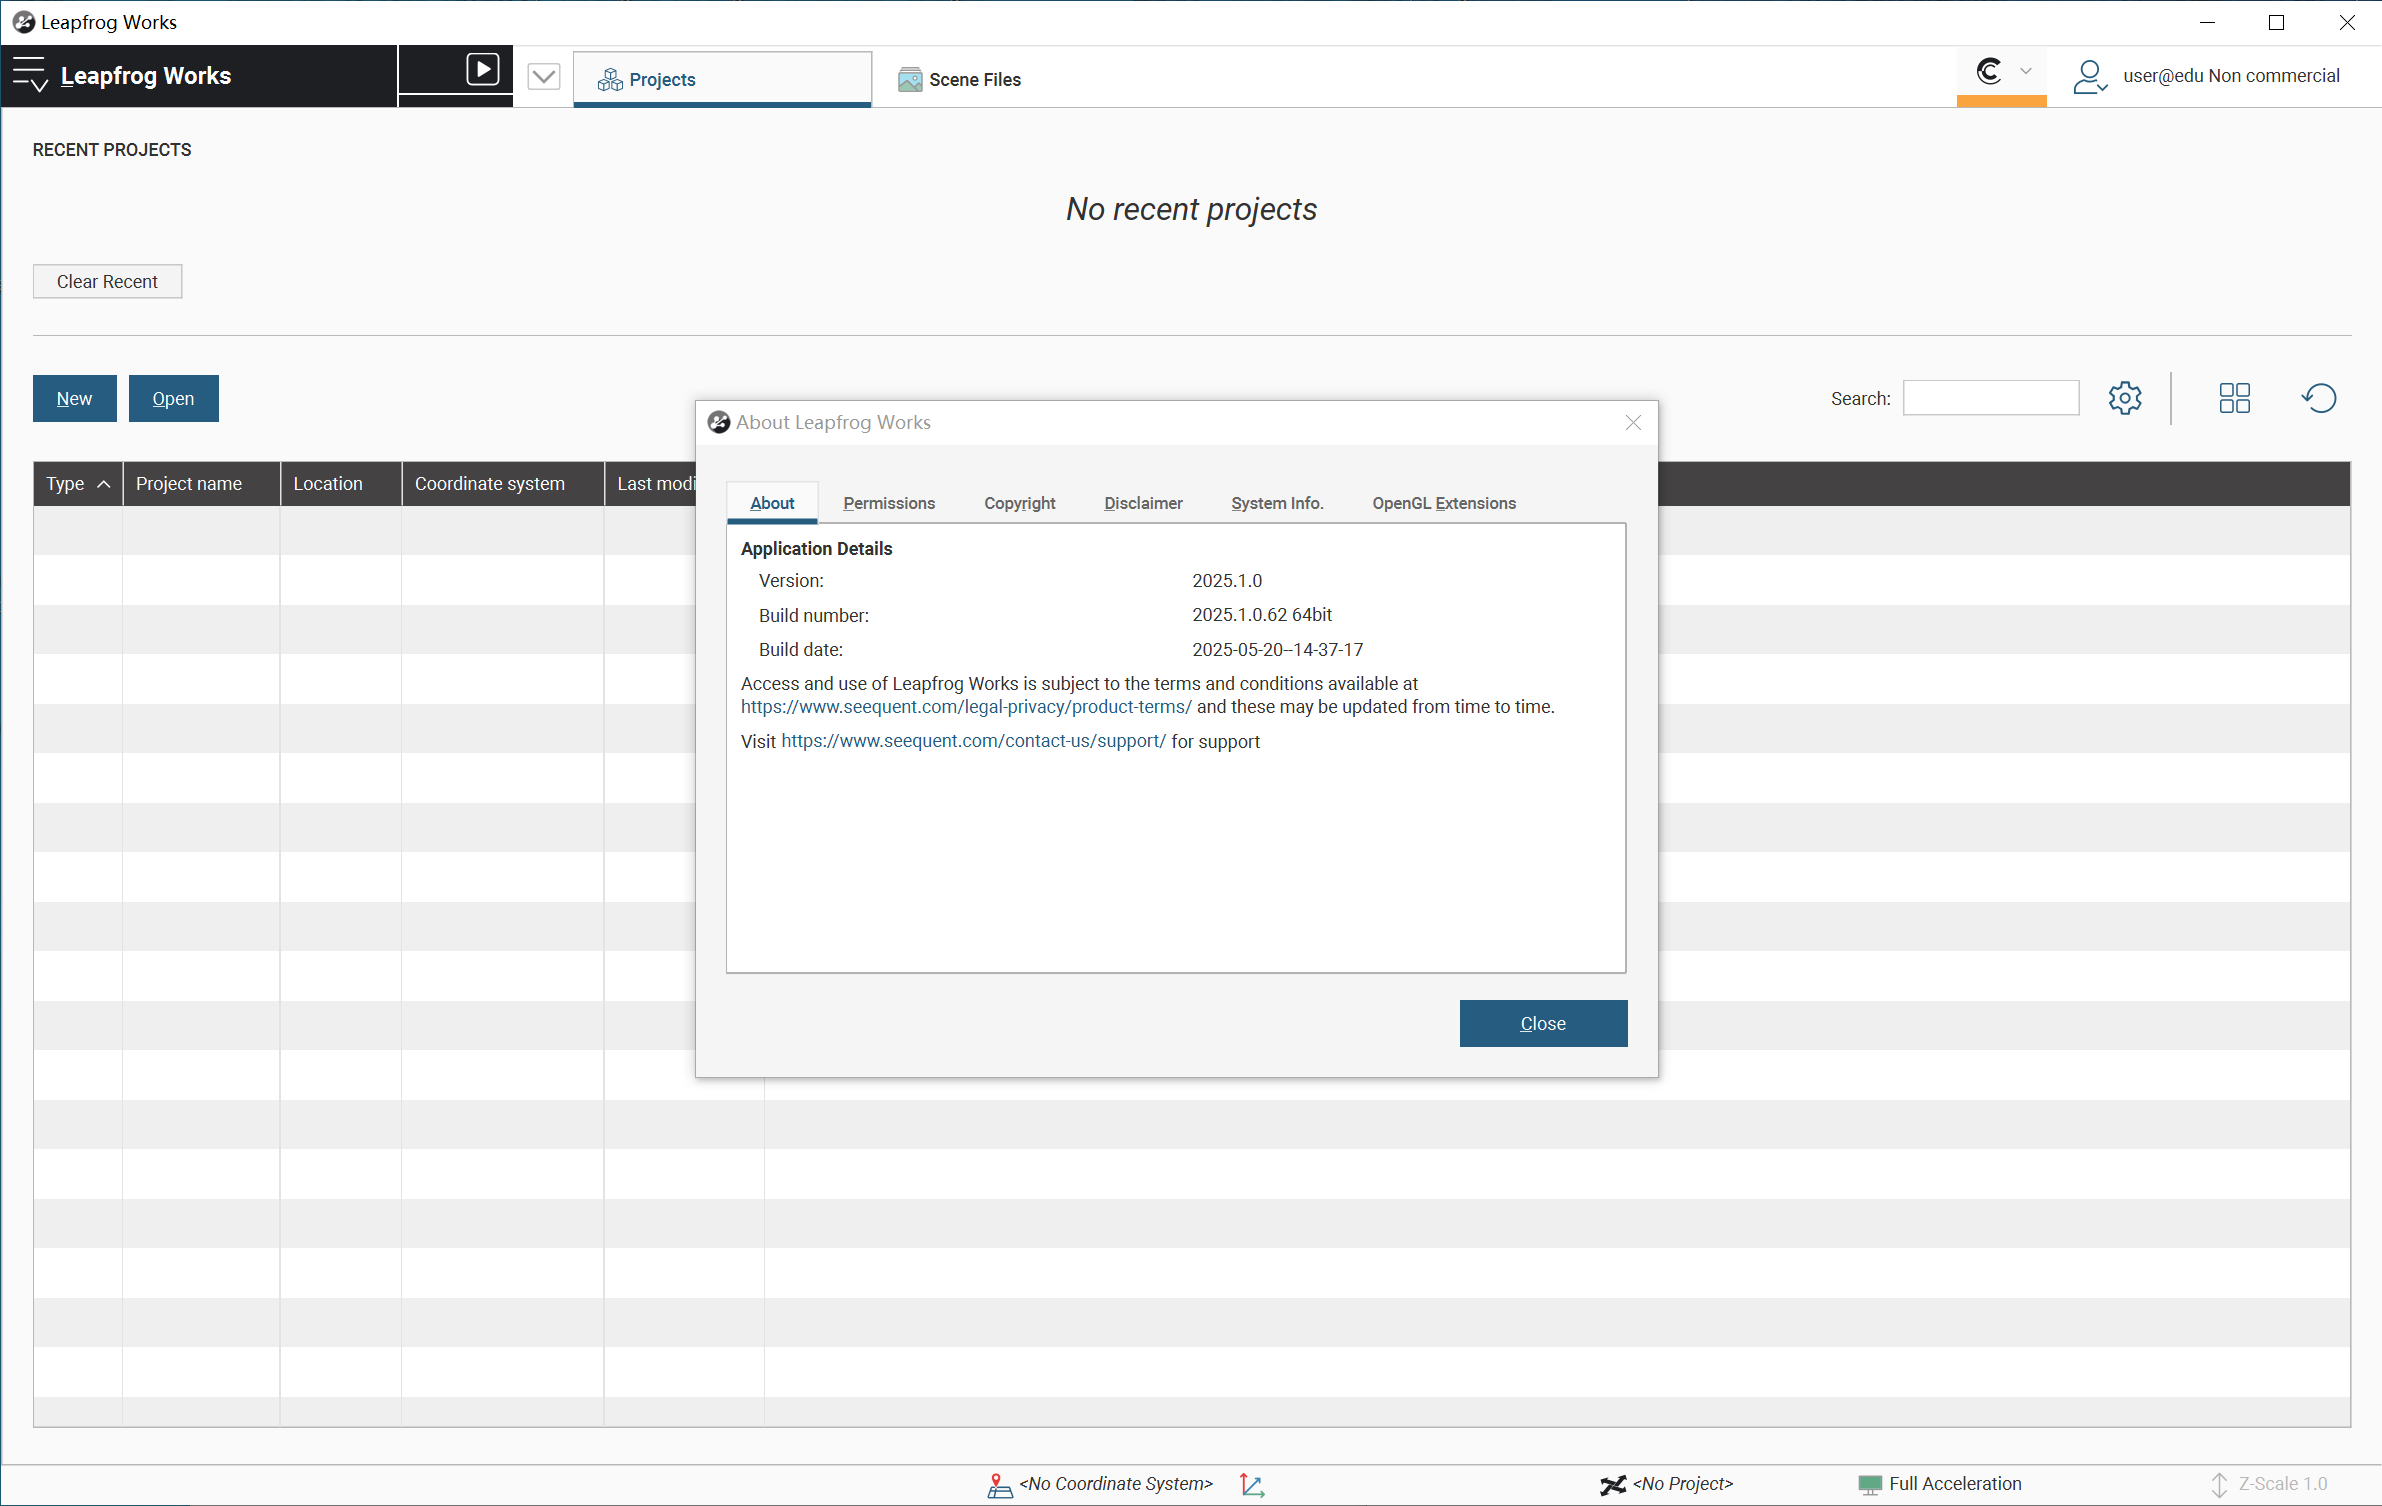This screenshot has height=1506, width=2382.
Task: Click the axes icon in the status bar
Action: (x=1252, y=1485)
